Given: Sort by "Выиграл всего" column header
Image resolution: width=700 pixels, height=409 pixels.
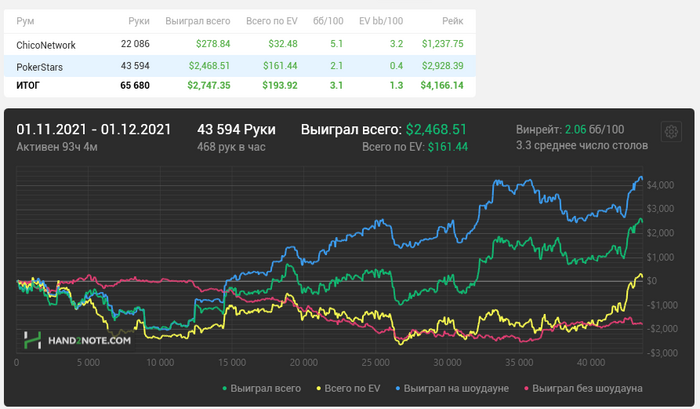Looking at the screenshot, I should click(198, 21).
